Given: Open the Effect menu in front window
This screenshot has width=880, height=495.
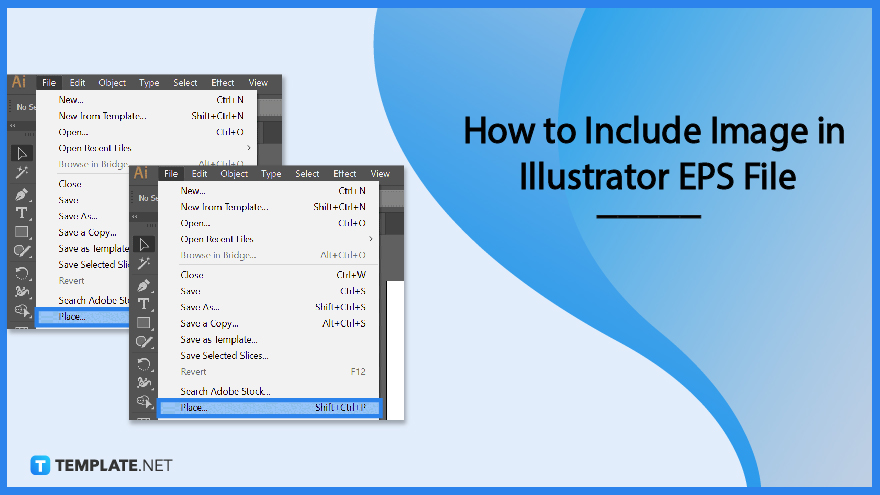Looking at the screenshot, I should 345,174.
